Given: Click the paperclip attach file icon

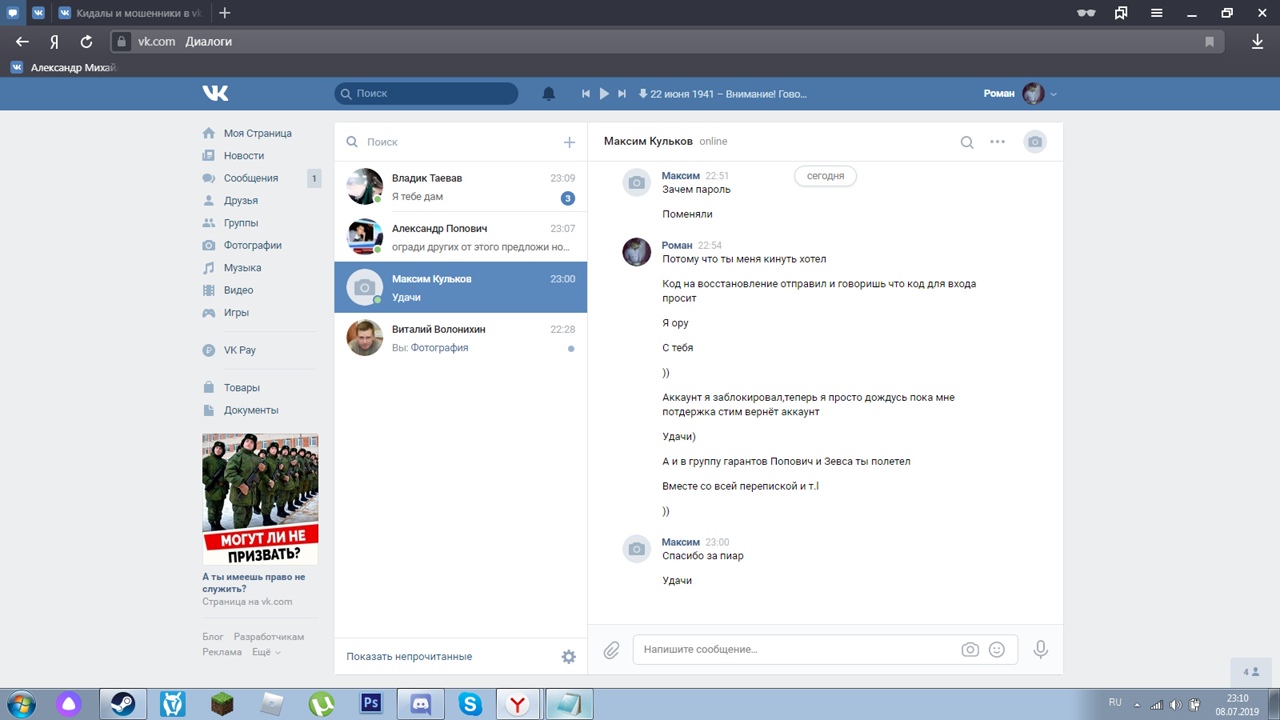Looking at the screenshot, I should tap(611, 650).
